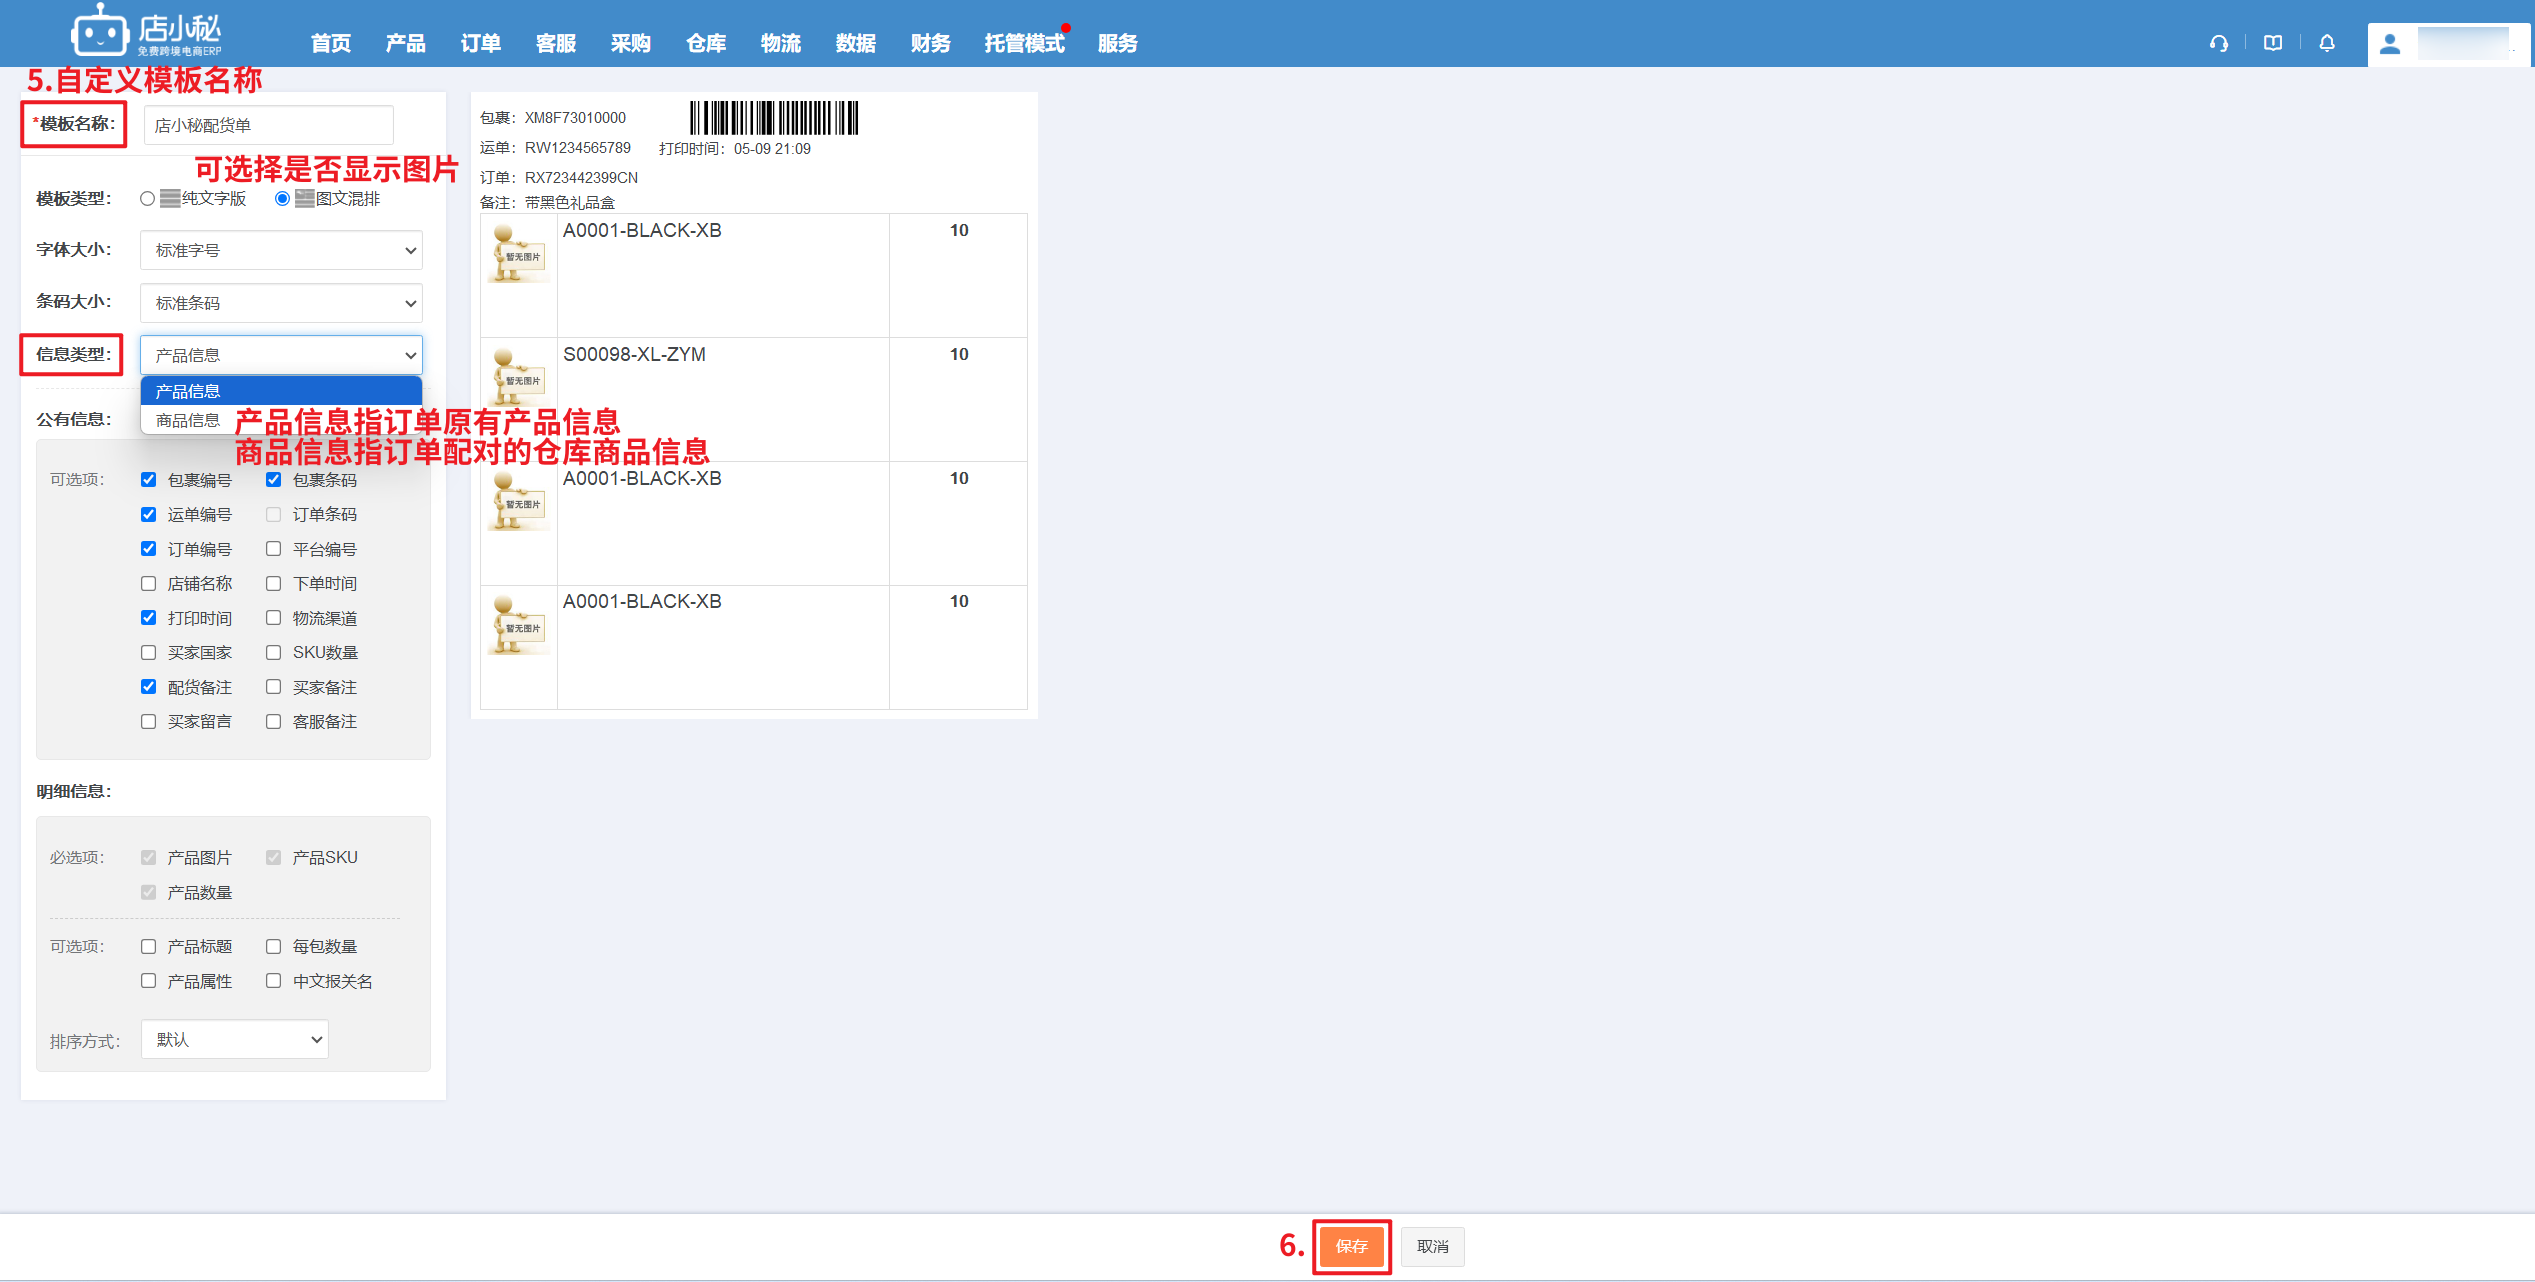Click the orange 保存 button

pos(1351,1246)
